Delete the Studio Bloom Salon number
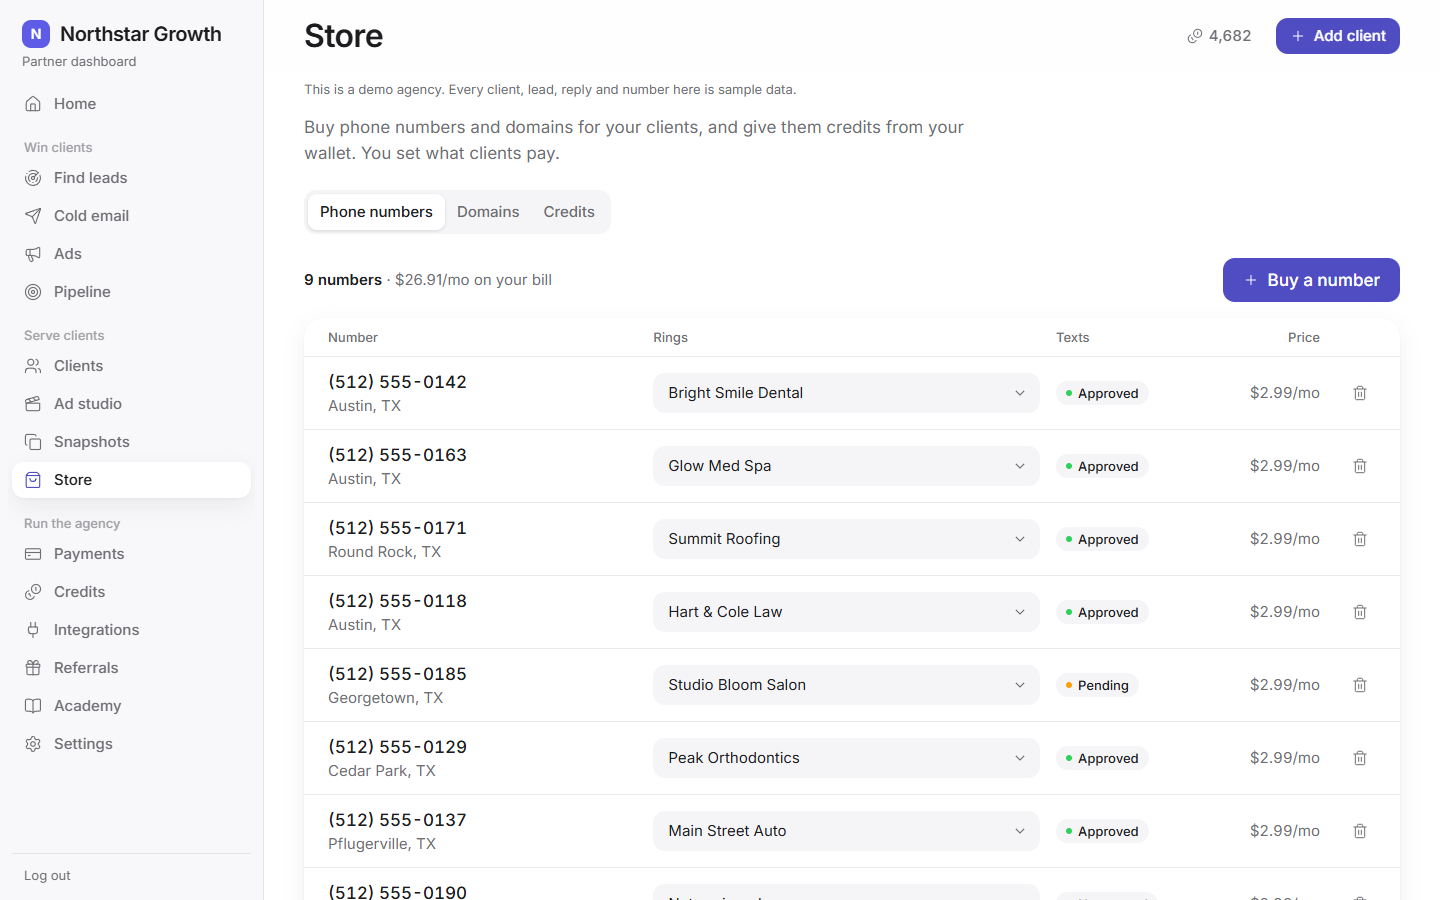 pos(1360,685)
